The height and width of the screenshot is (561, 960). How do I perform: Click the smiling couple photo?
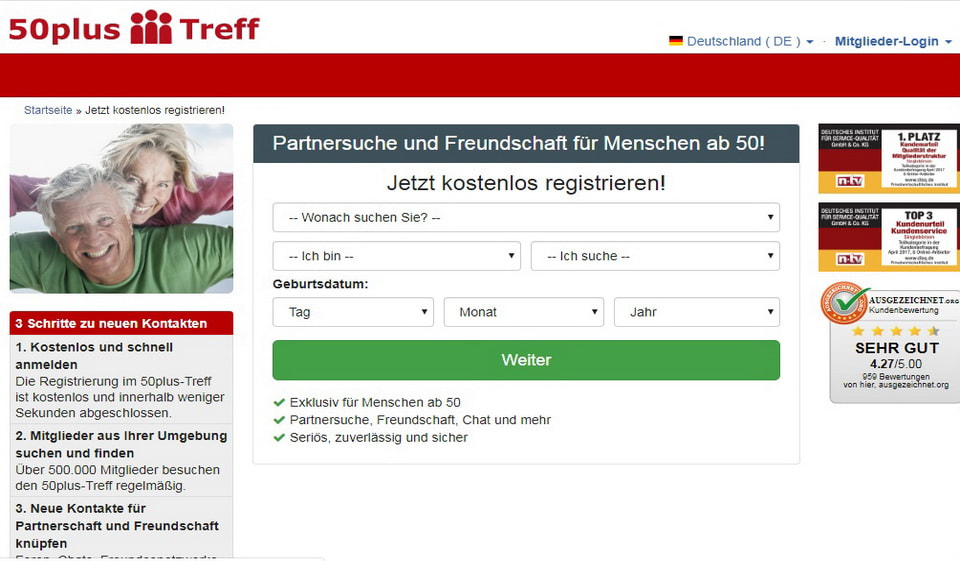tap(121, 208)
